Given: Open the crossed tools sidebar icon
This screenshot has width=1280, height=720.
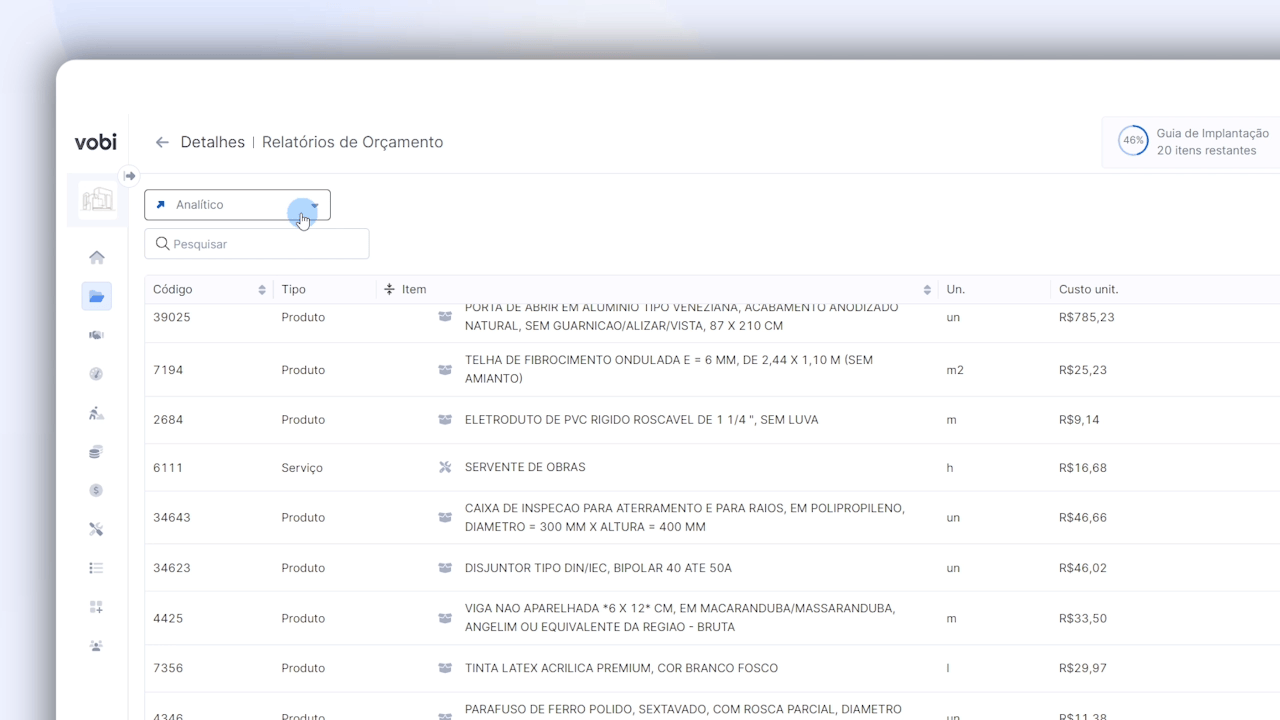Looking at the screenshot, I should (x=96, y=529).
